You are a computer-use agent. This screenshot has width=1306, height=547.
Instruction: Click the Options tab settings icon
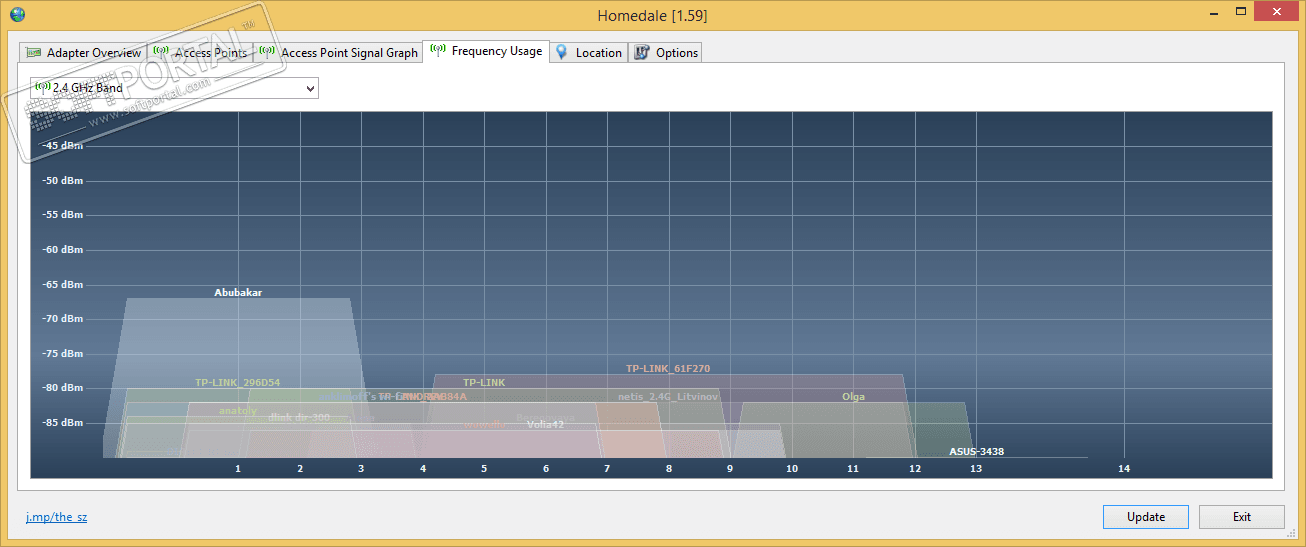point(642,52)
